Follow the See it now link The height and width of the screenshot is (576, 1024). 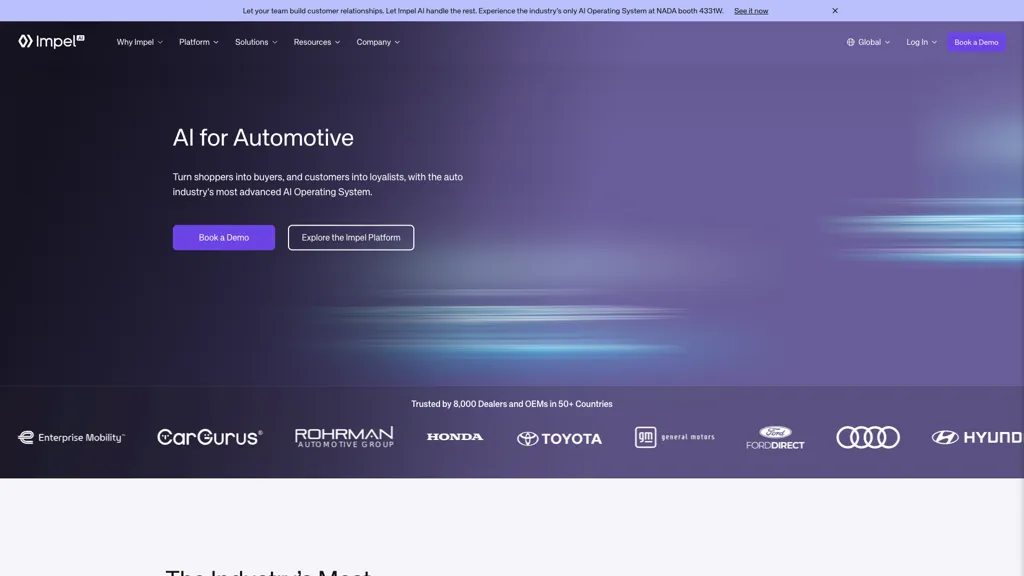click(750, 10)
